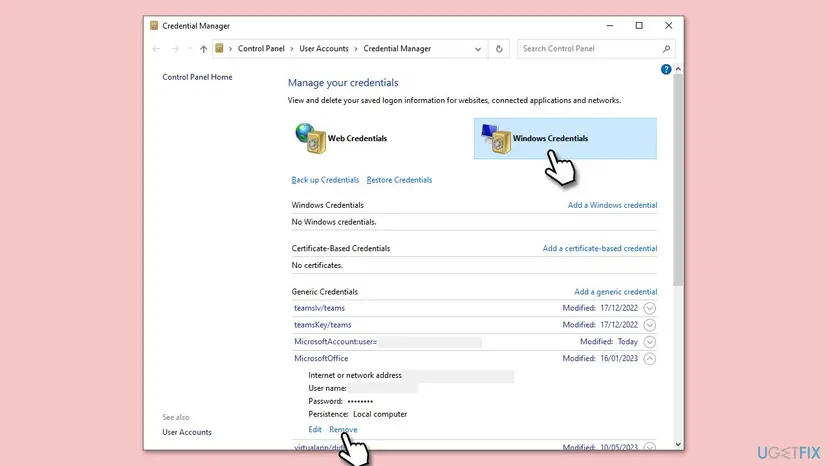Screen dimensions: 828x466
Task: Go back with the back arrow
Action: pos(156,49)
